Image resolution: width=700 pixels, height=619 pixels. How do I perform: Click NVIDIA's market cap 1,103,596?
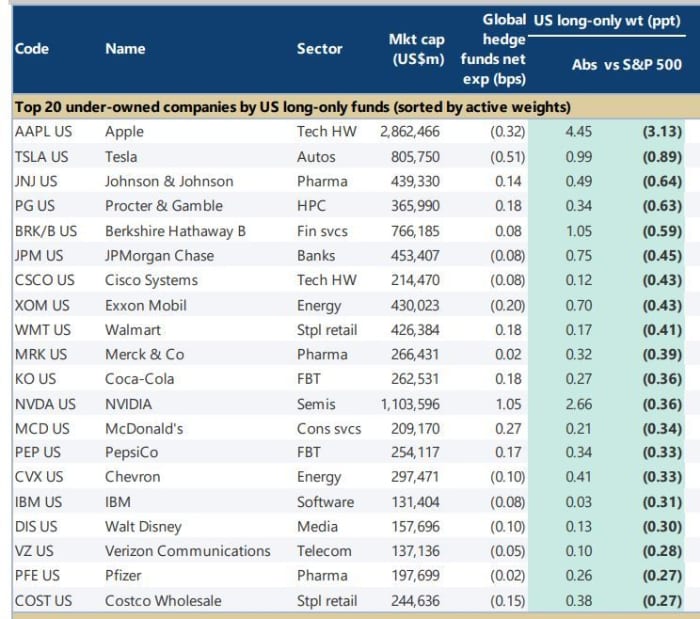pyautogui.click(x=410, y=404)
